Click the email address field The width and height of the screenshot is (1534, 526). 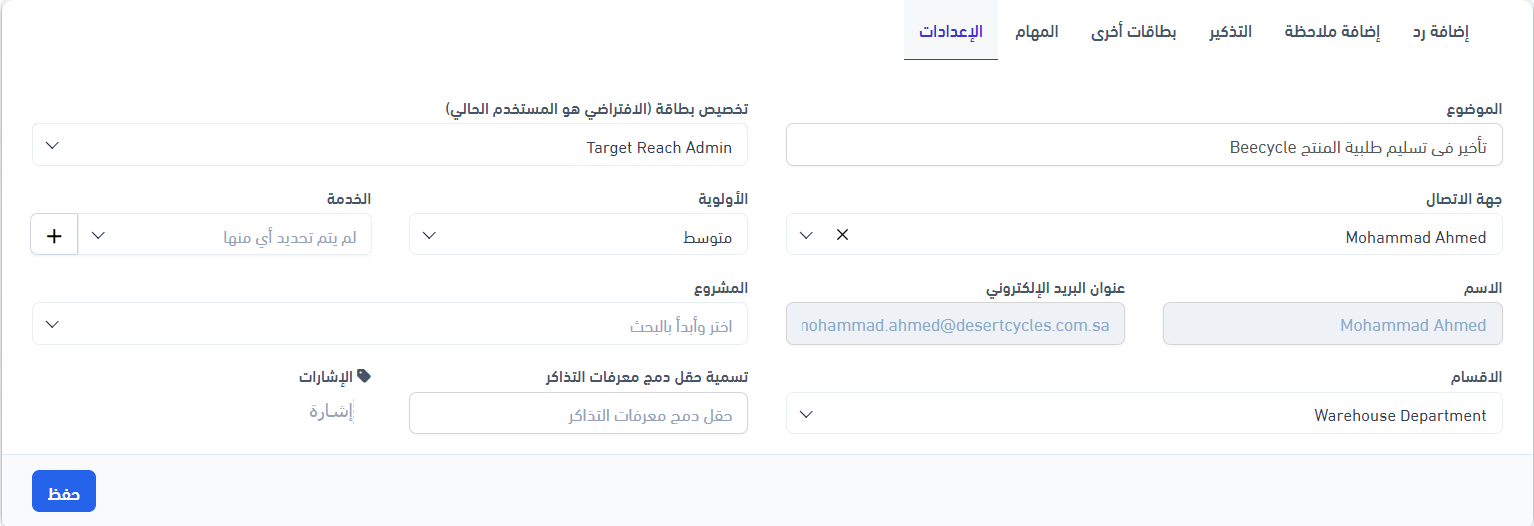pos(955,325)
